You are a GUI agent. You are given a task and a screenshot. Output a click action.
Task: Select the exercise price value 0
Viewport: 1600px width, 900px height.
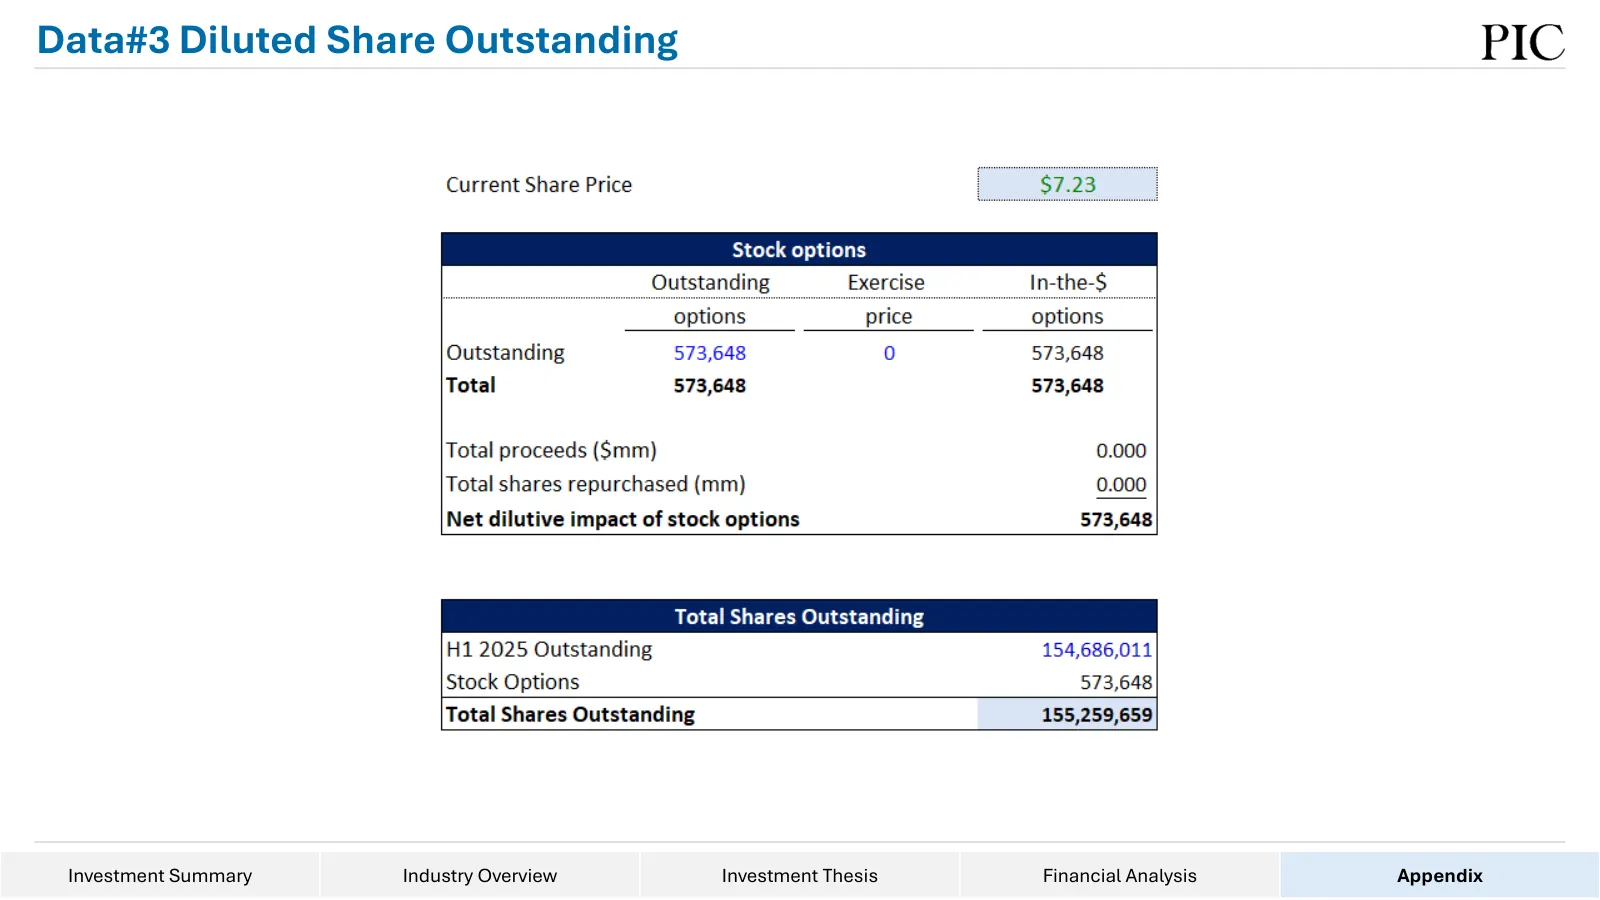point(889,353)
